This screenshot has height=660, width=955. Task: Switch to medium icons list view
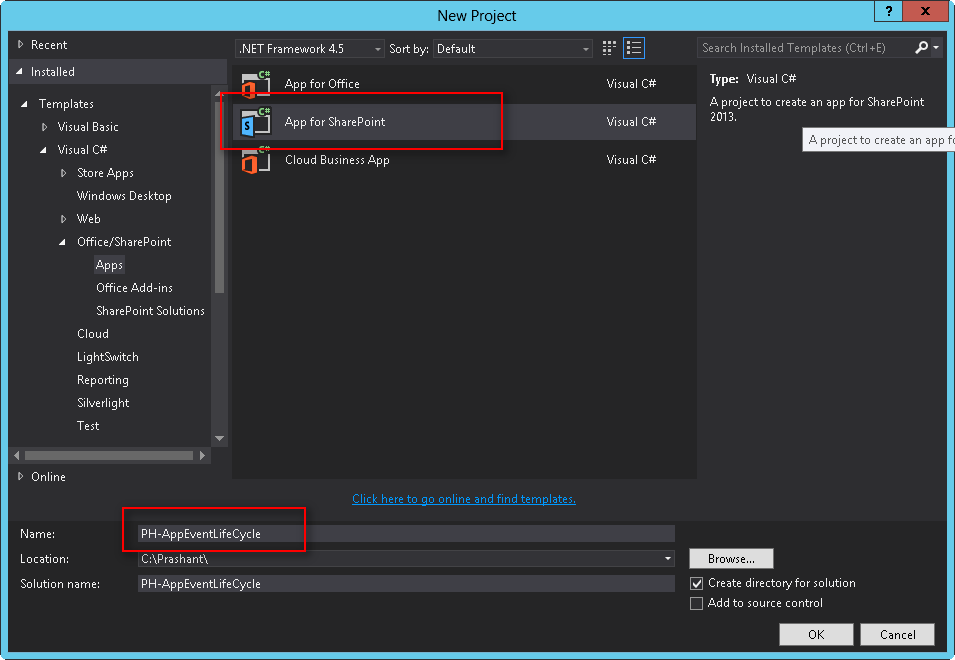pos(634,48)
